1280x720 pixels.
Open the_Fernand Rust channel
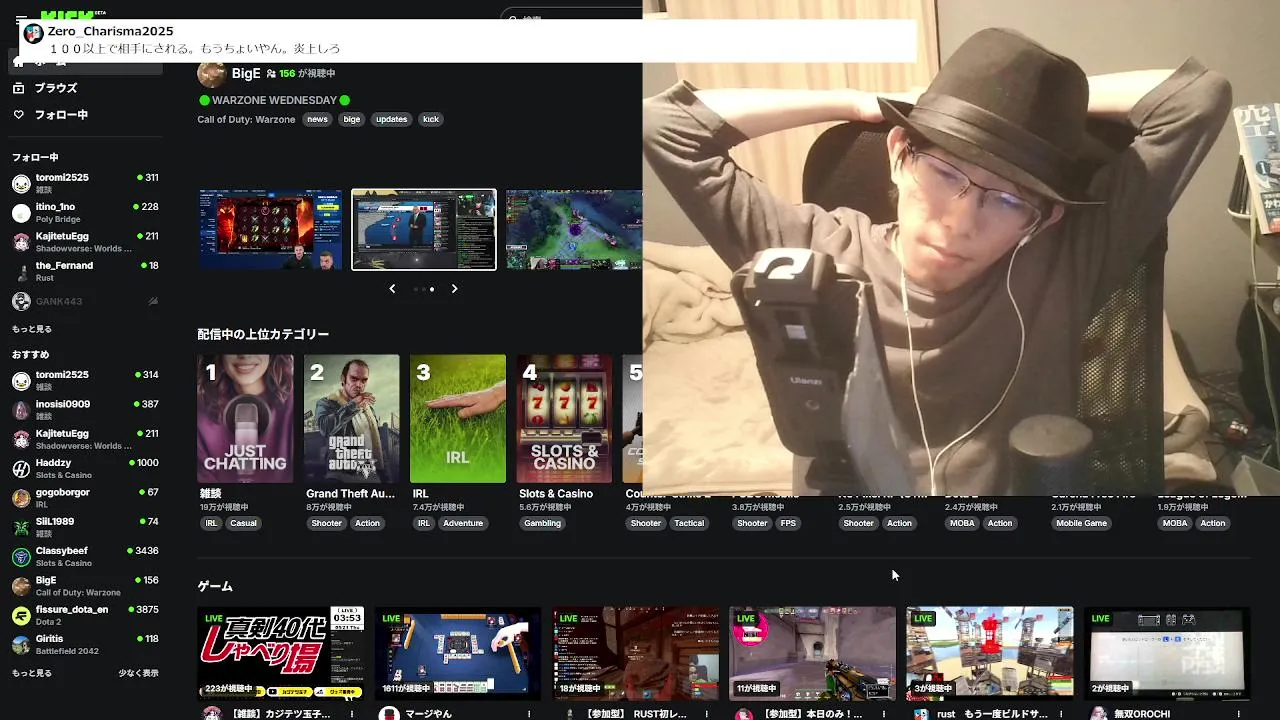[x=84, y=271]
